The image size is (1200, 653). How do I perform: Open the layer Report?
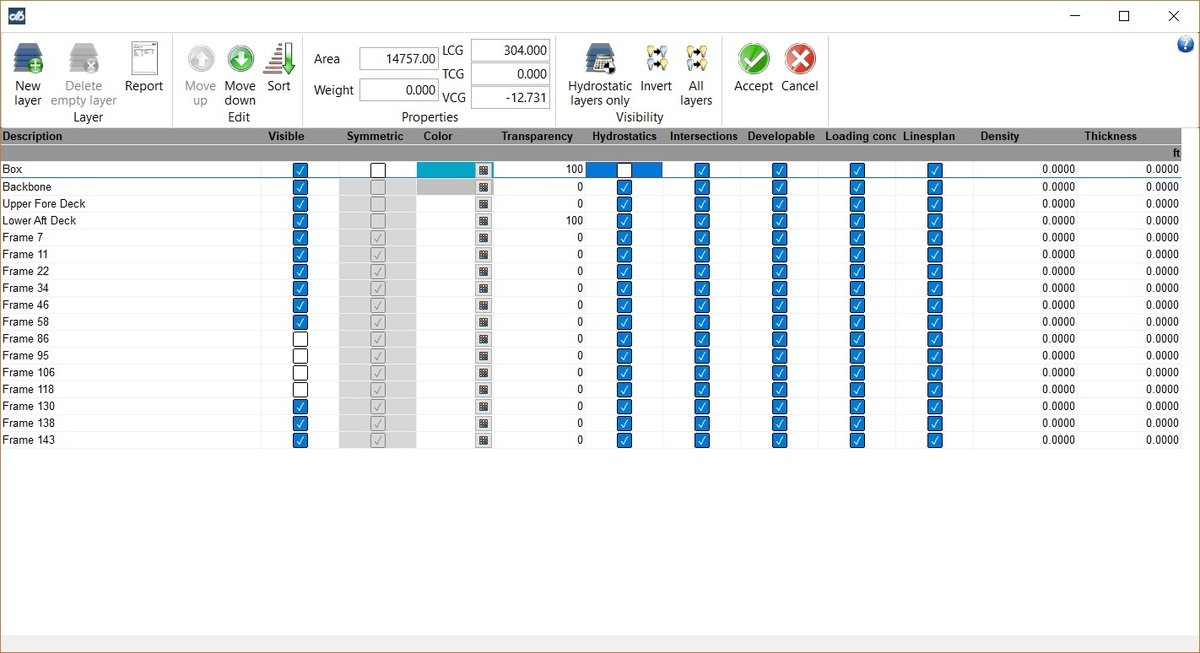[144, 60]
